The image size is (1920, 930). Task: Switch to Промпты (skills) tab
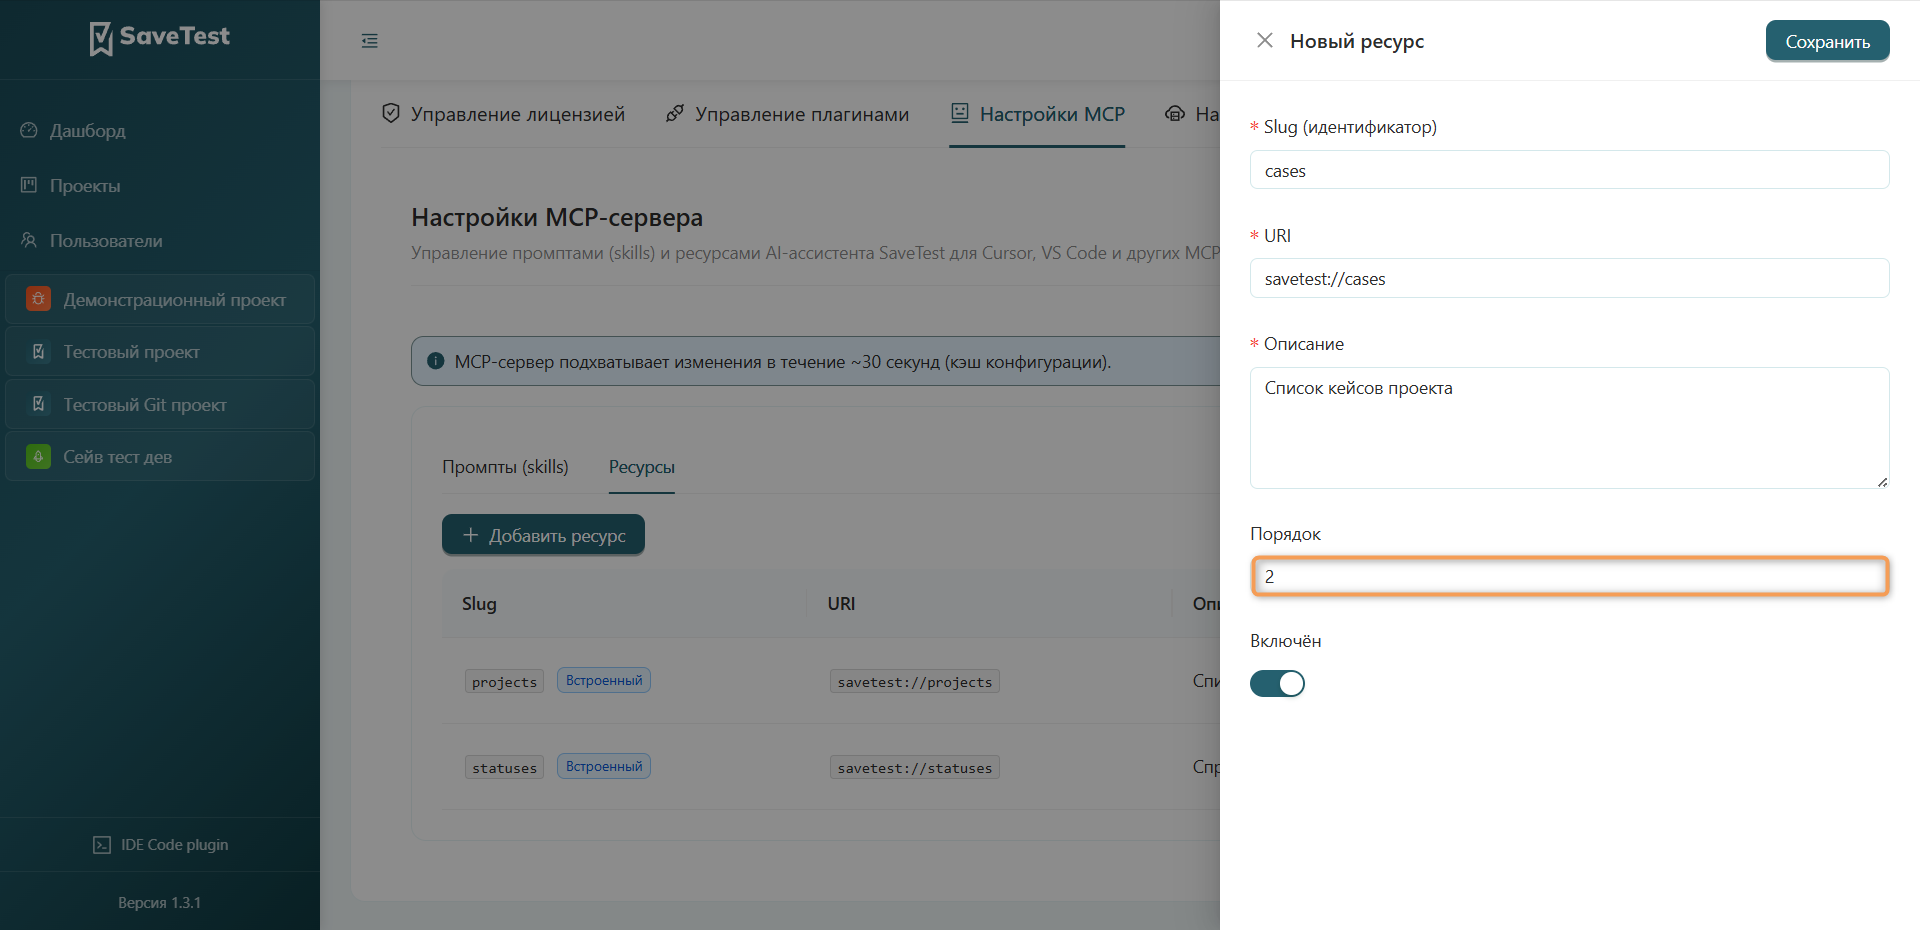[505, 467]
